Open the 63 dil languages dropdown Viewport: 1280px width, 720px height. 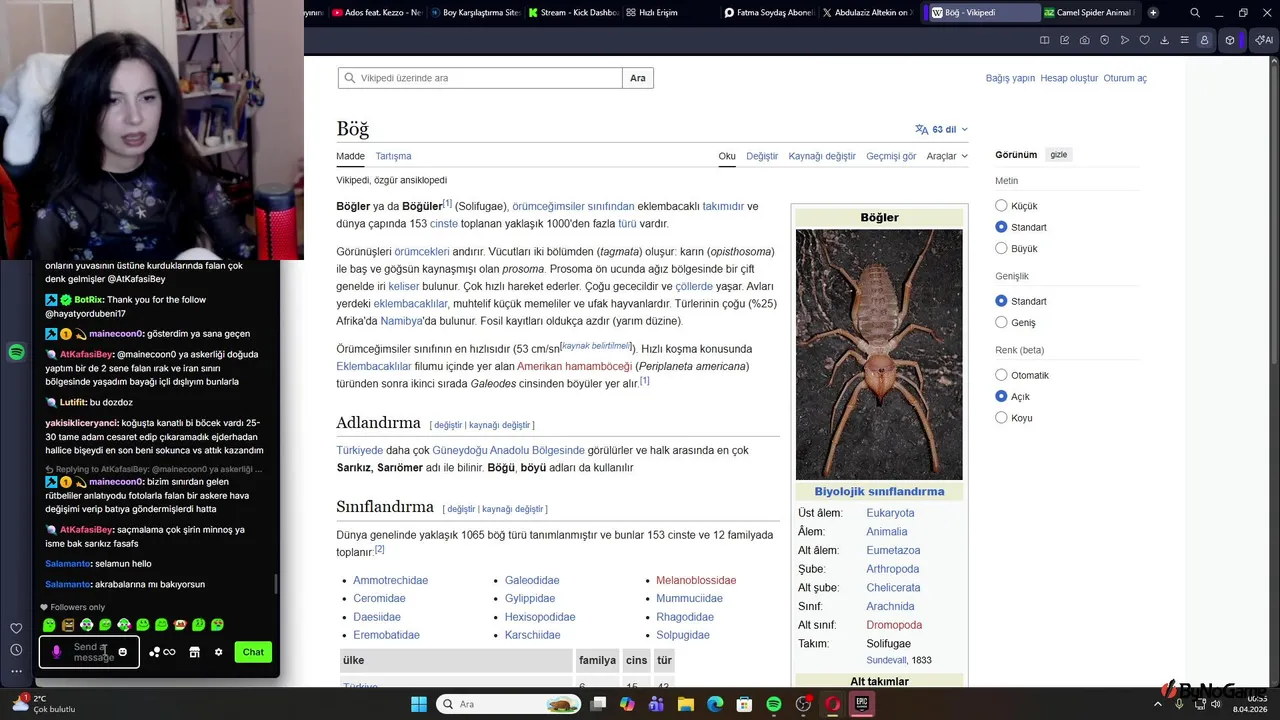click(x=941, y=129)
